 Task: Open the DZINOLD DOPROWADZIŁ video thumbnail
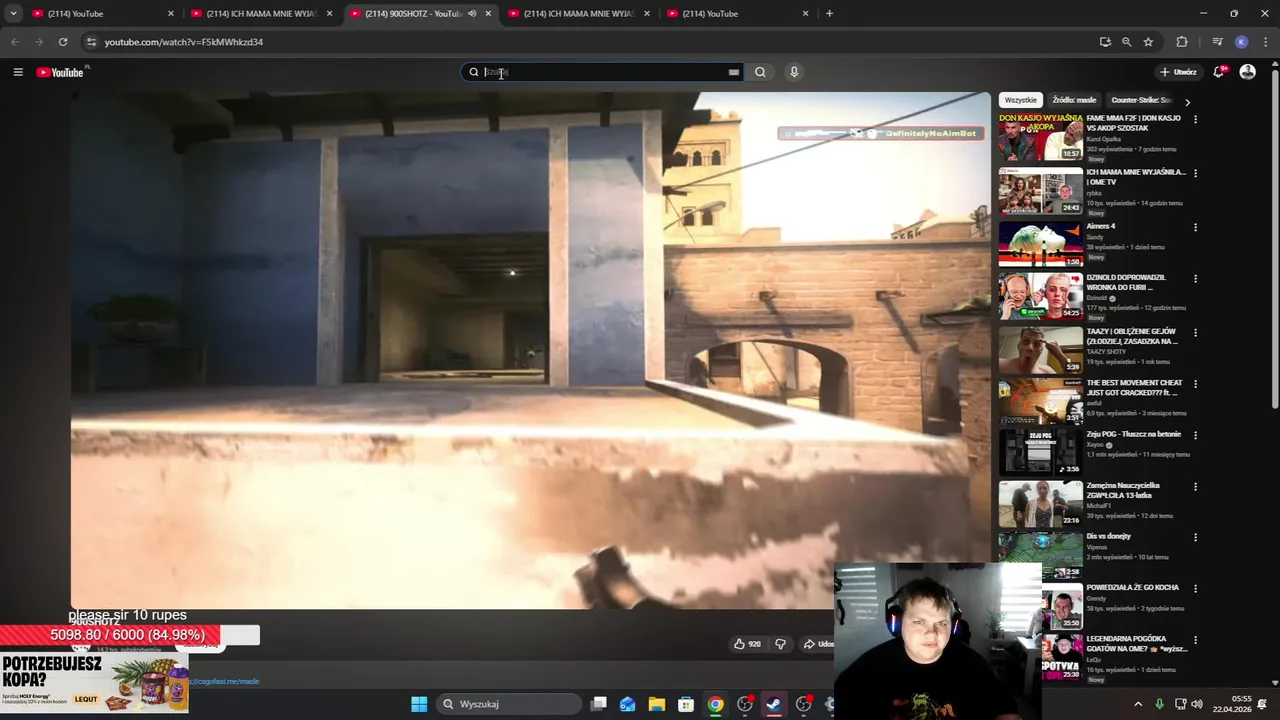pos(1041,296)
